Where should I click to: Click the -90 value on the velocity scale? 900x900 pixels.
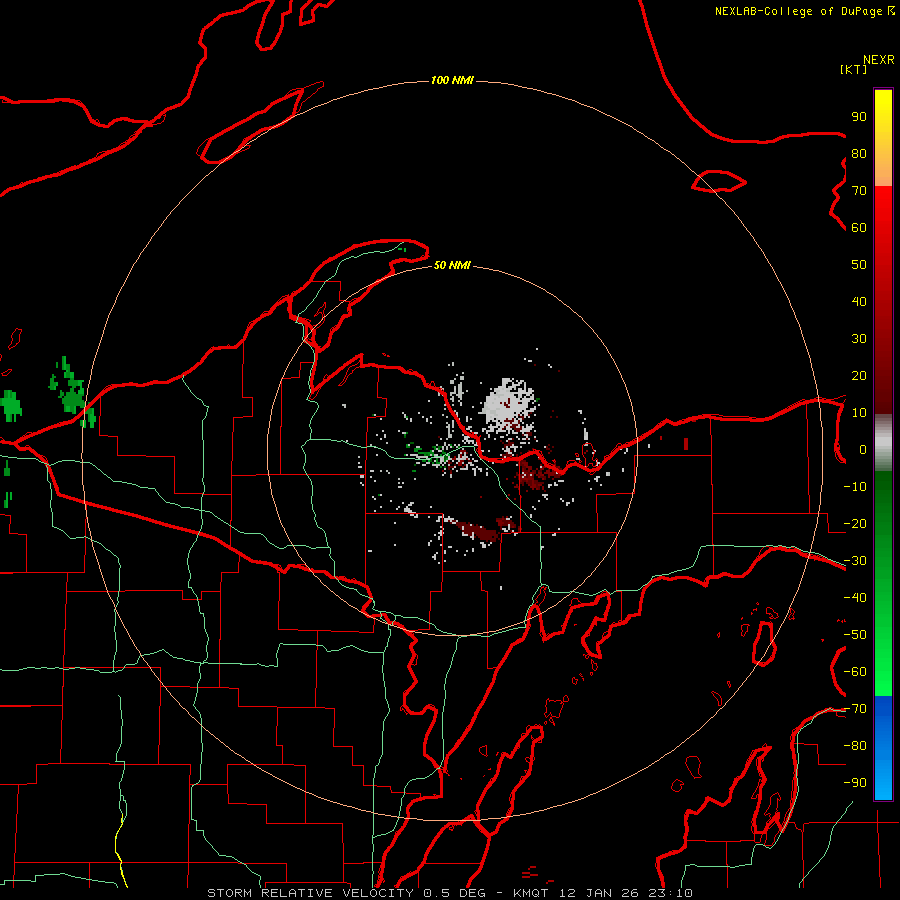pos(855,783)
